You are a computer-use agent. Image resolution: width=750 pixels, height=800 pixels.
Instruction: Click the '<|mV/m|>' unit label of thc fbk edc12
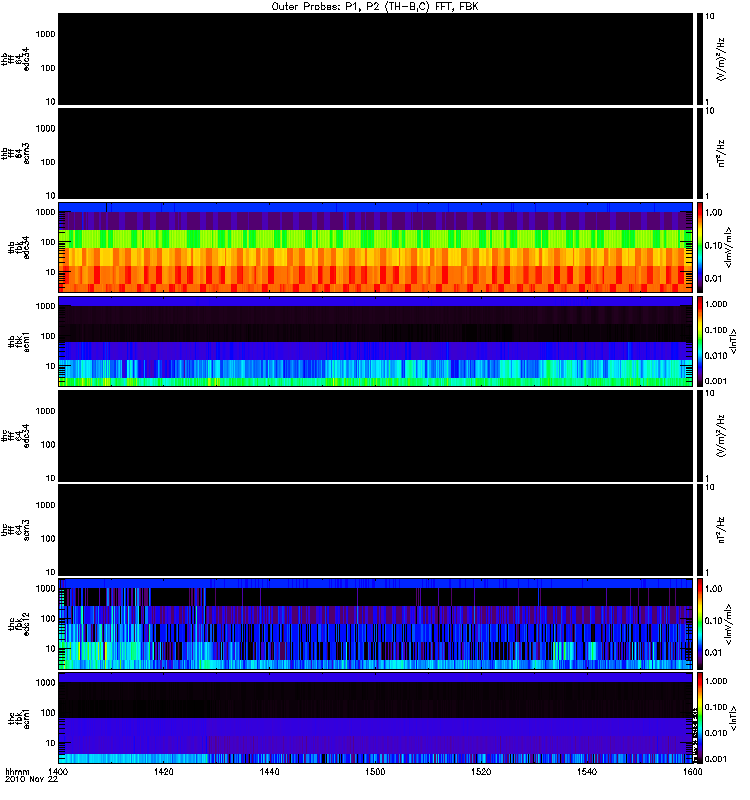coord(729,624)
